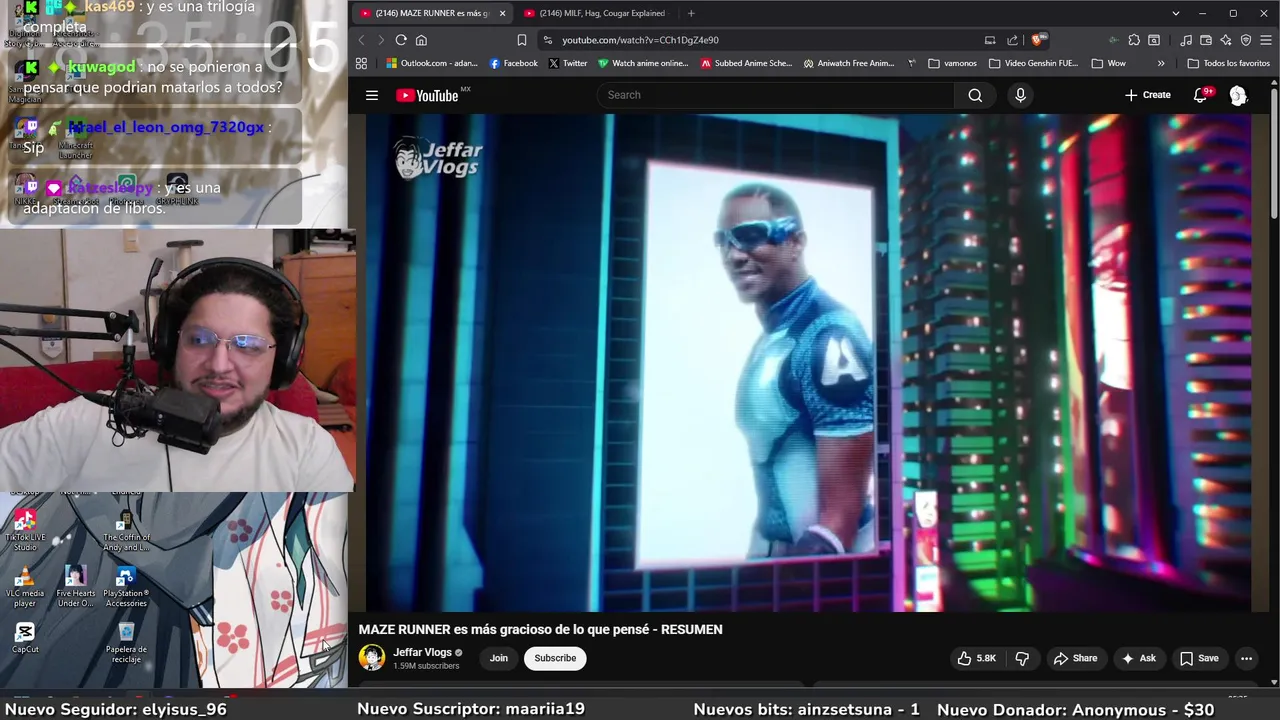Viewport: 1280px width, 720px height.
Task: Close the MAZE RUNNER tab
Action: [x=502, y=13]
